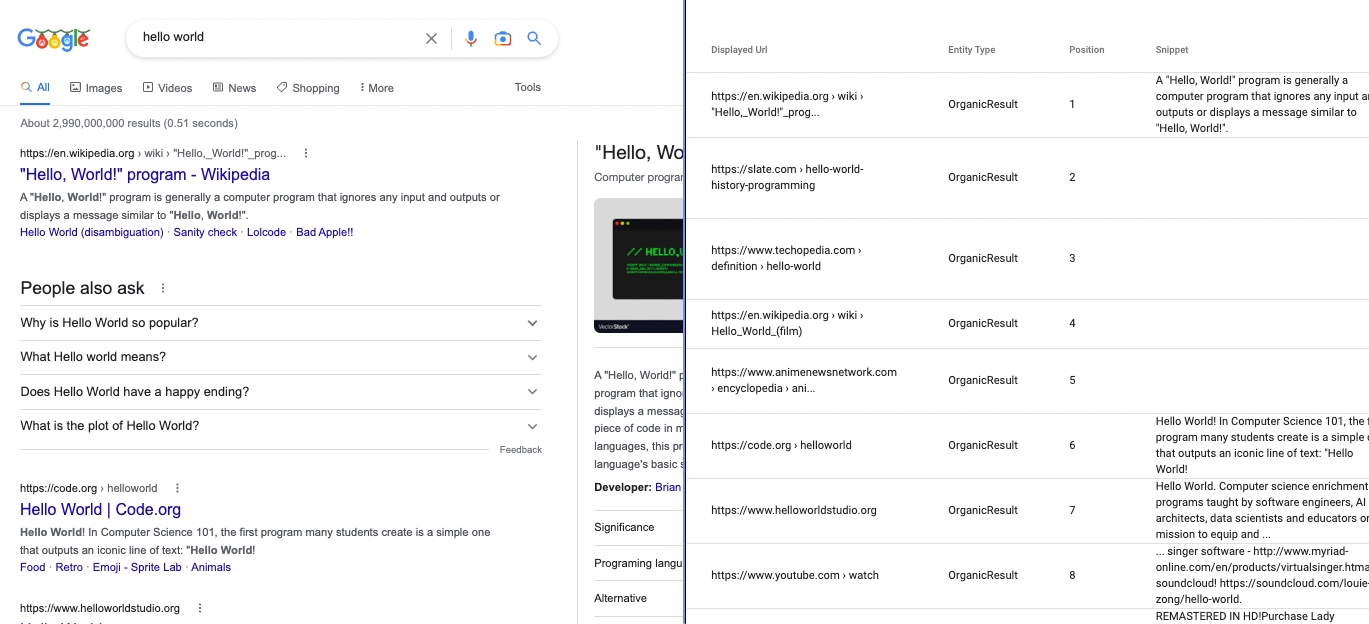1369x624 pixels.
Task: Start voice search with microphone
Action: 471,39
